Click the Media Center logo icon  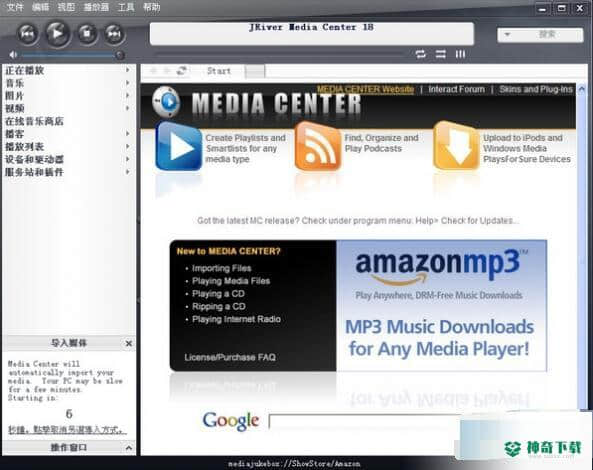coord(166,102)
